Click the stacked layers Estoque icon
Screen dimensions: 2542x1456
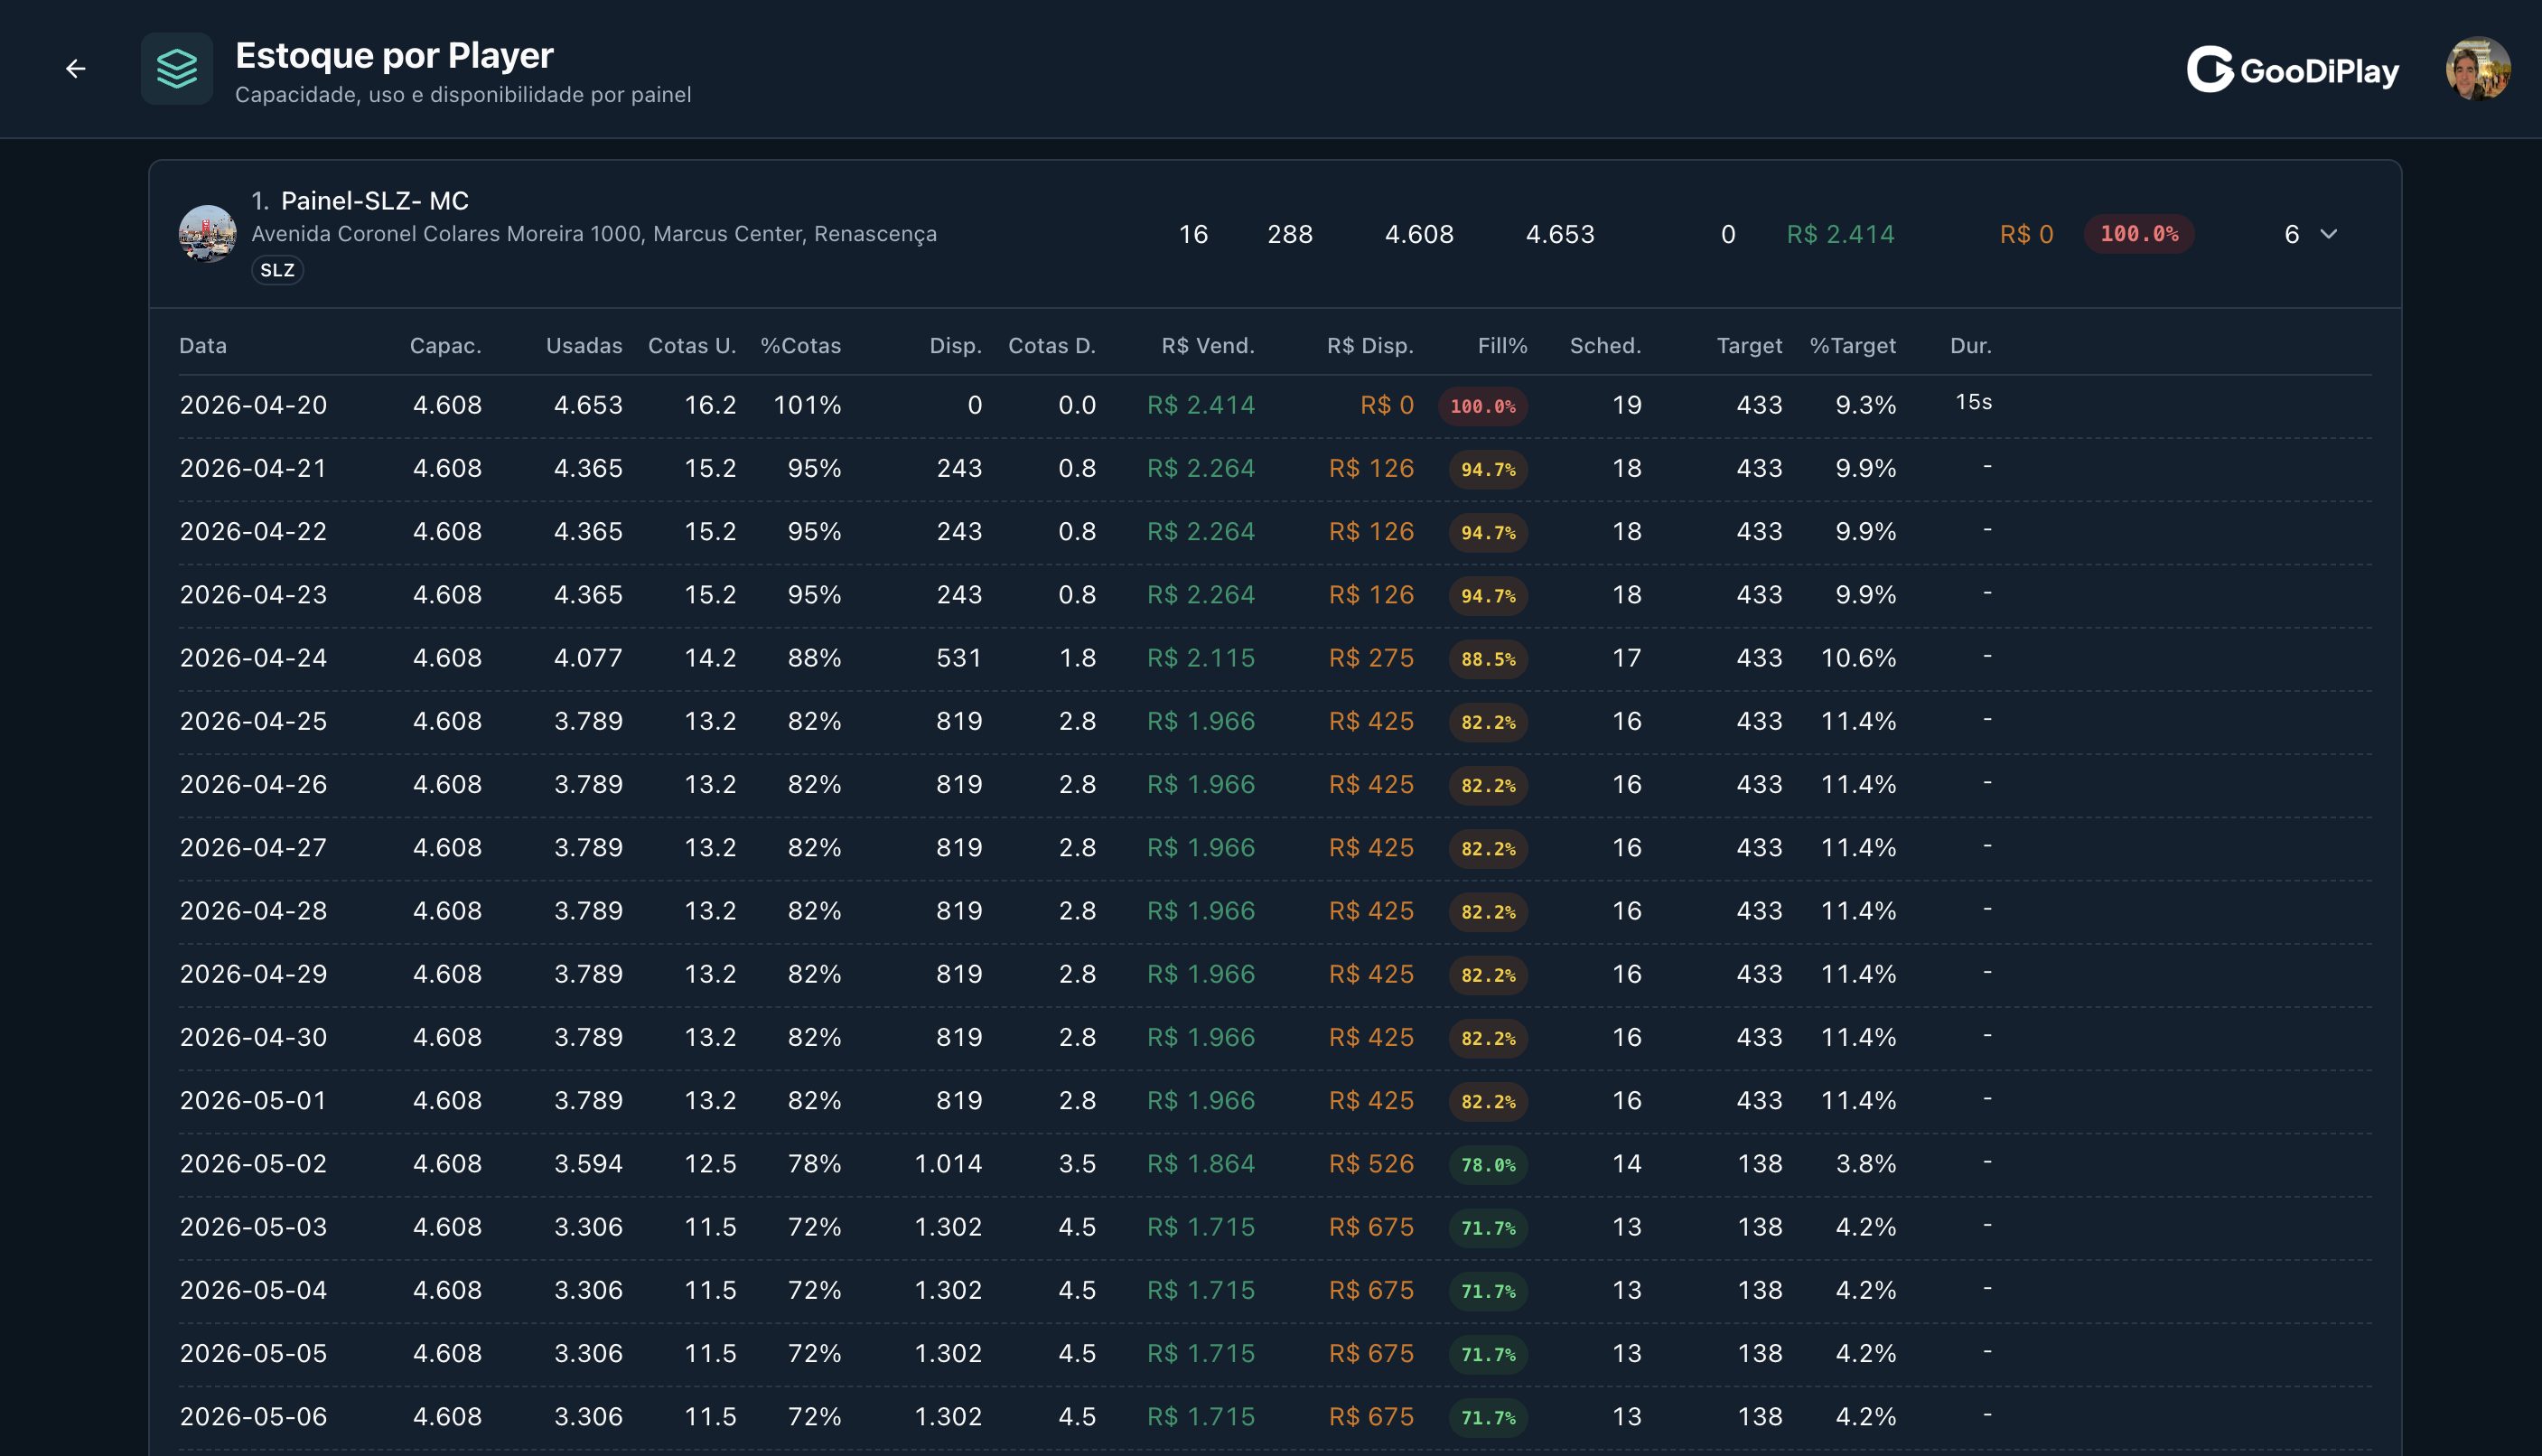(177, 69)
